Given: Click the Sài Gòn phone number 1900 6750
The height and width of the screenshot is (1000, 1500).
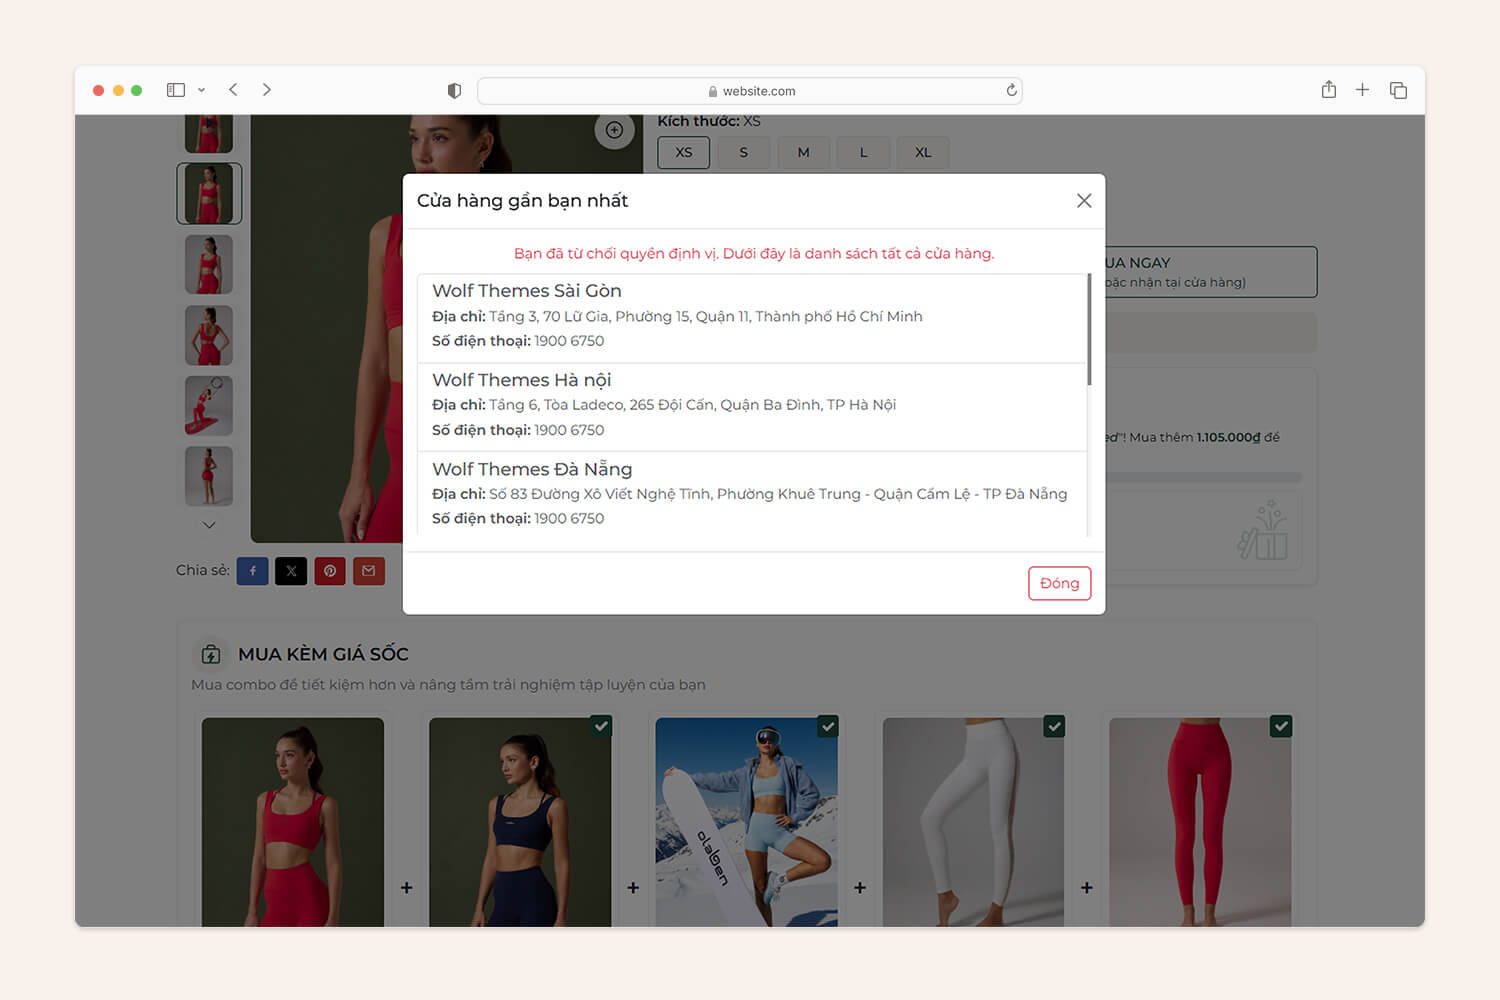Looking at the screenshot, I should pyautogui.click(x=569, y=341).
